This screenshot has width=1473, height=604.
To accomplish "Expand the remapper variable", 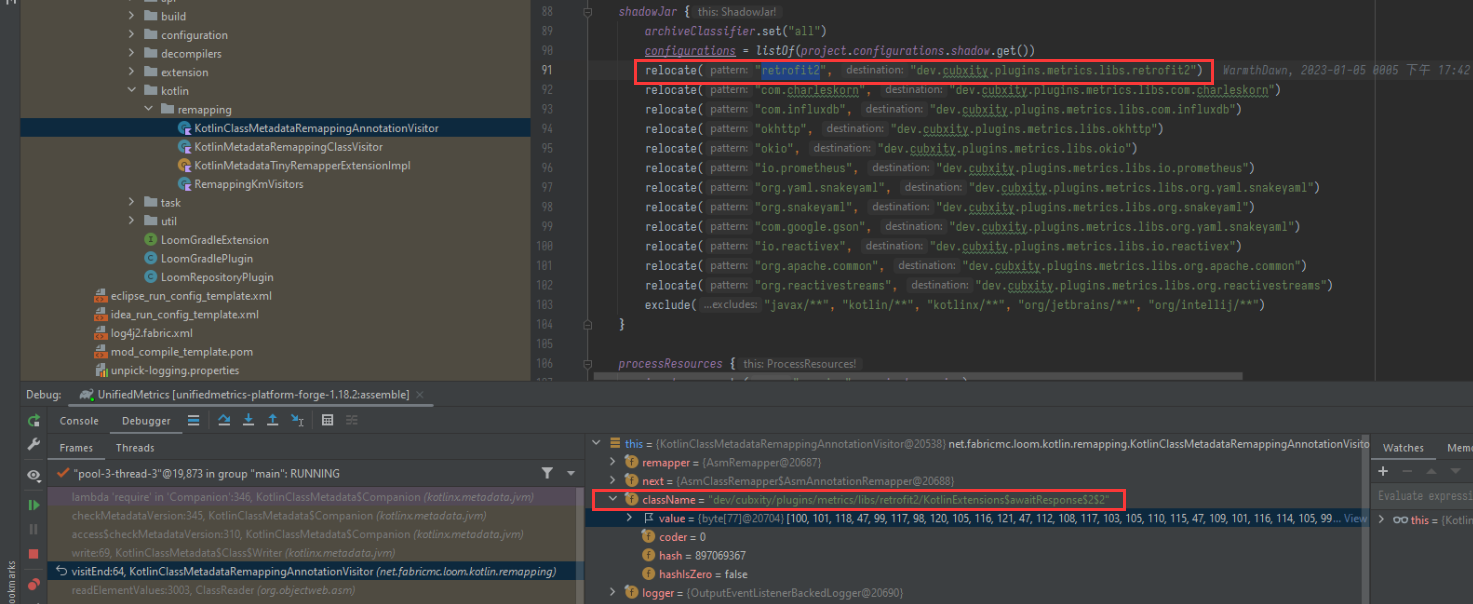I will 613,461.
